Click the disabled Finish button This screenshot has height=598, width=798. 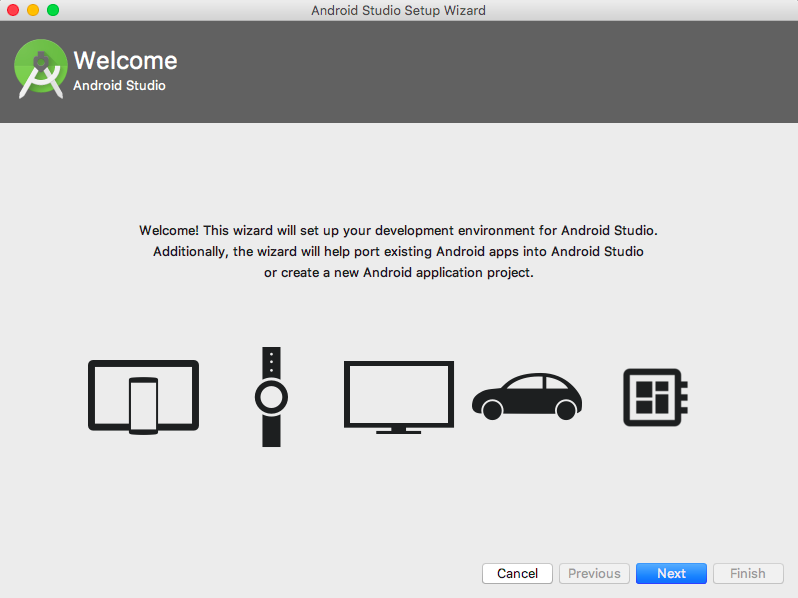(x=748, y=574)
